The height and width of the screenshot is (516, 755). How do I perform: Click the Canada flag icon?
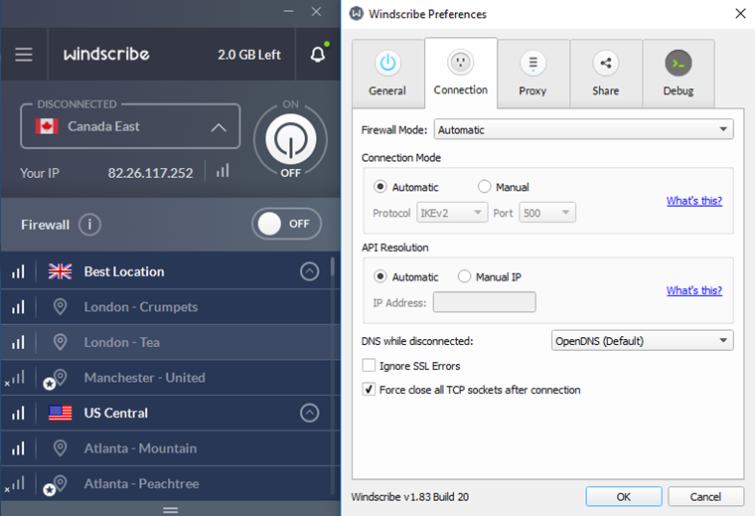47,127
